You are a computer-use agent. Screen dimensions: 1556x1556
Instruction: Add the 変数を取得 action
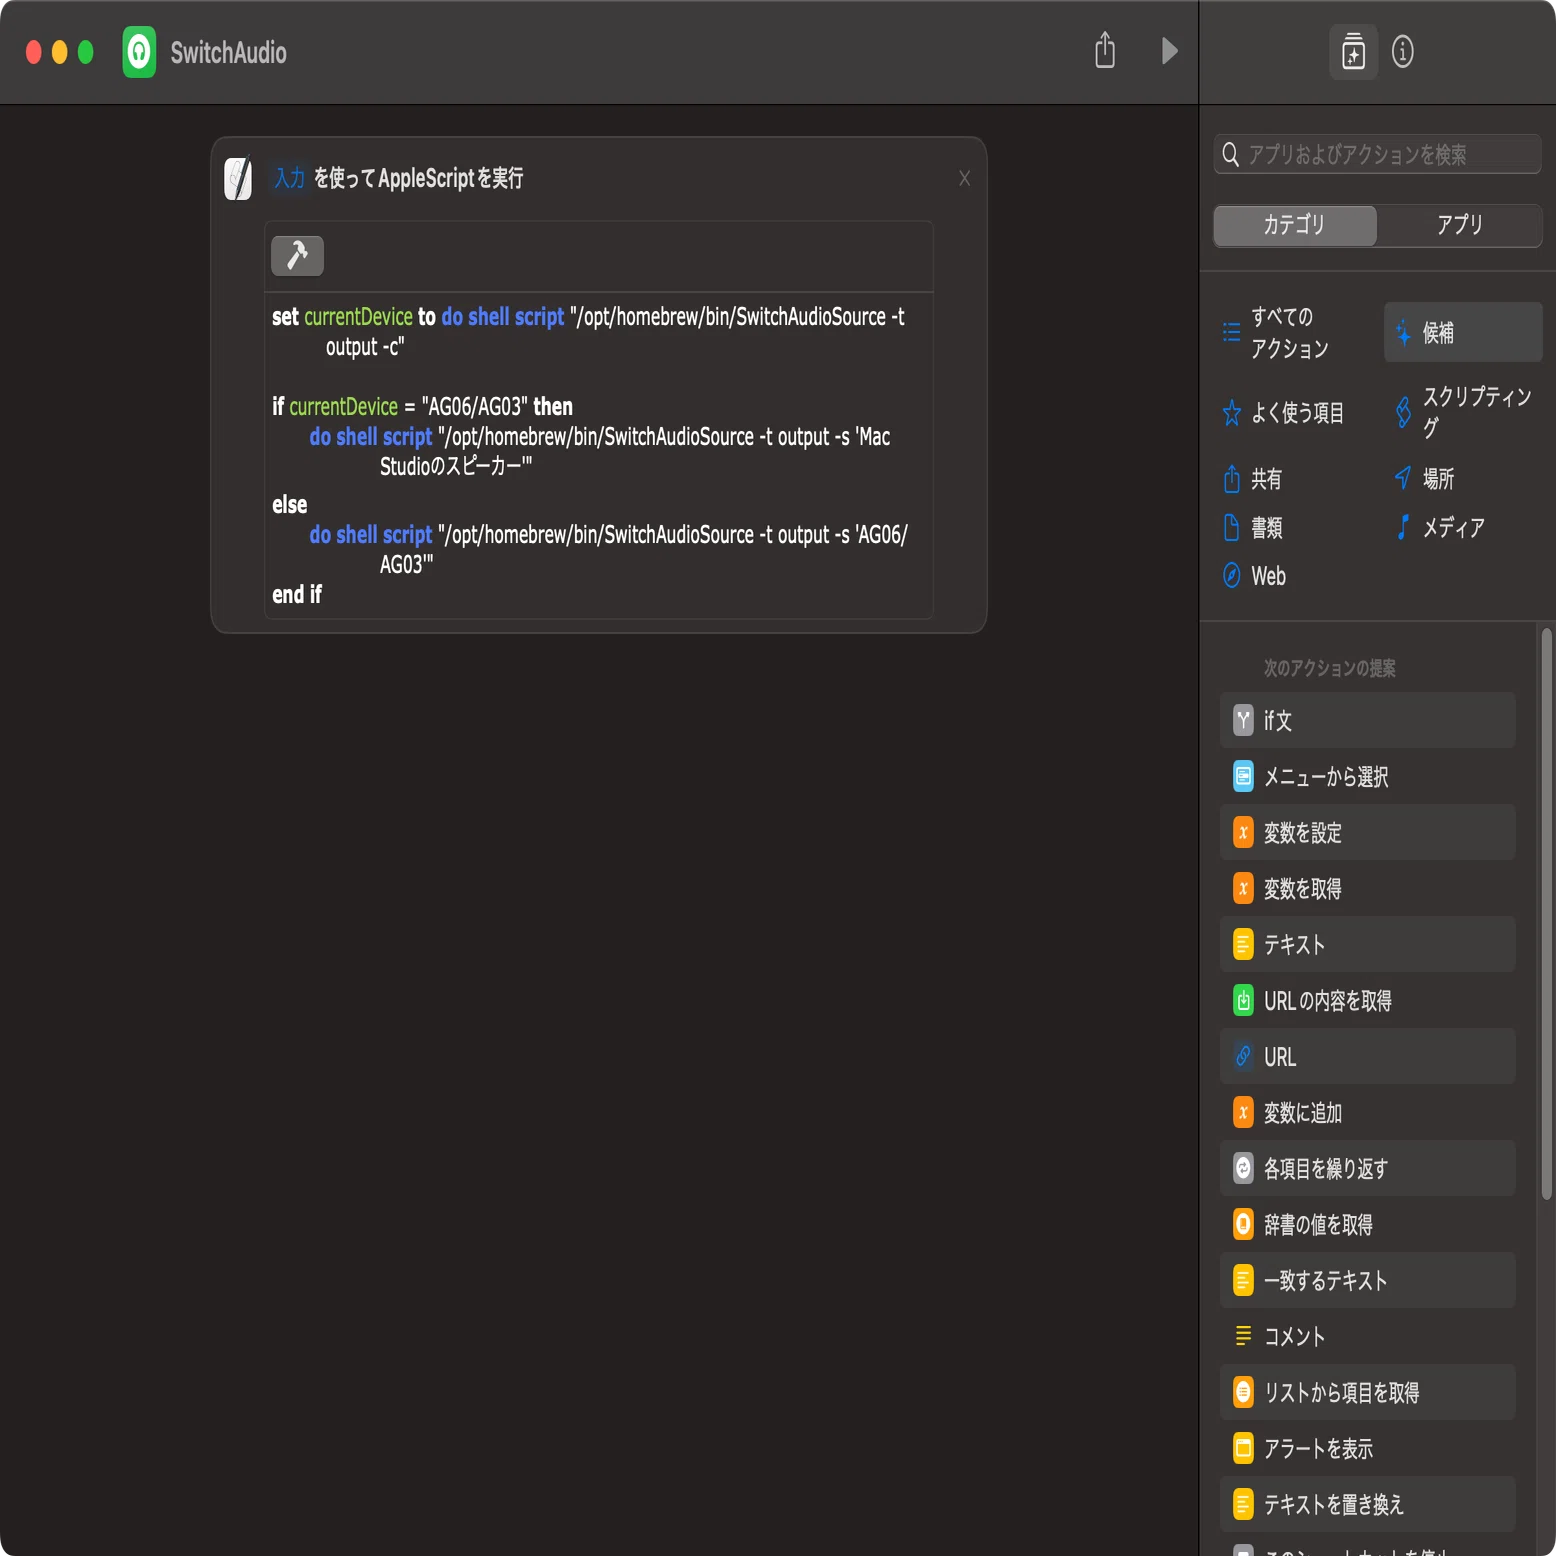tap(1367, 888)
